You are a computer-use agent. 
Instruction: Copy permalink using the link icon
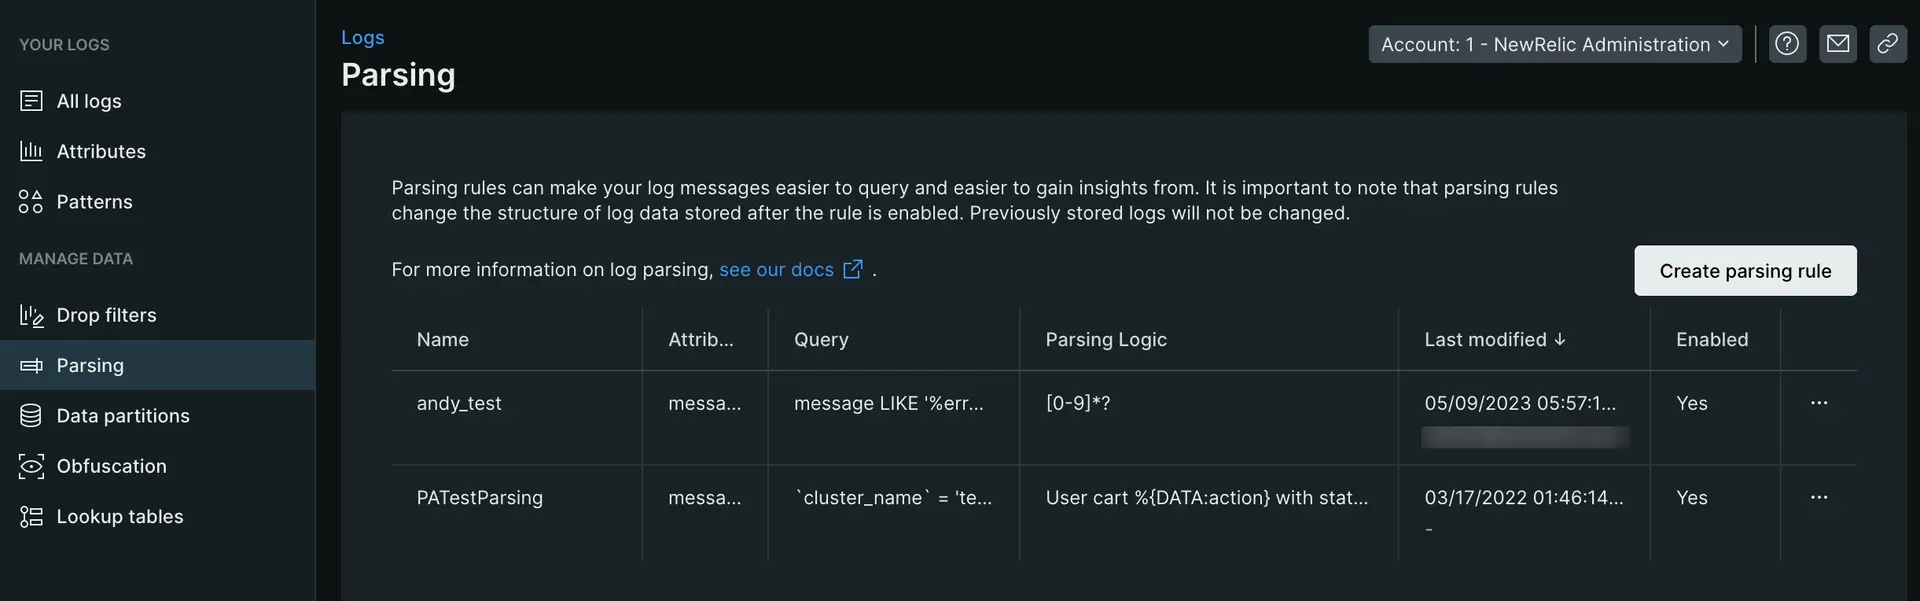pyautogui.click(x=1888, y=44)
